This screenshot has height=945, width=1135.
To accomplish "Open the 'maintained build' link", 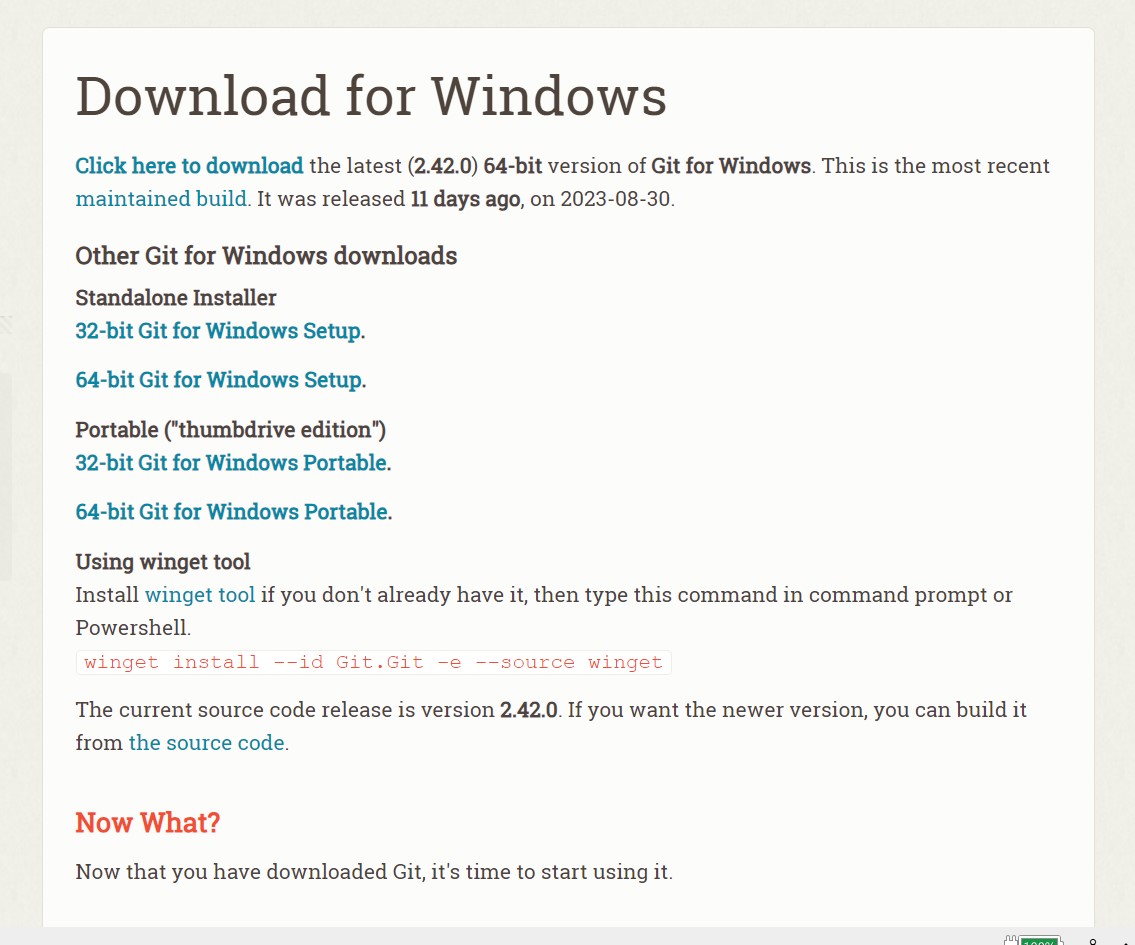I will (162, 198).
